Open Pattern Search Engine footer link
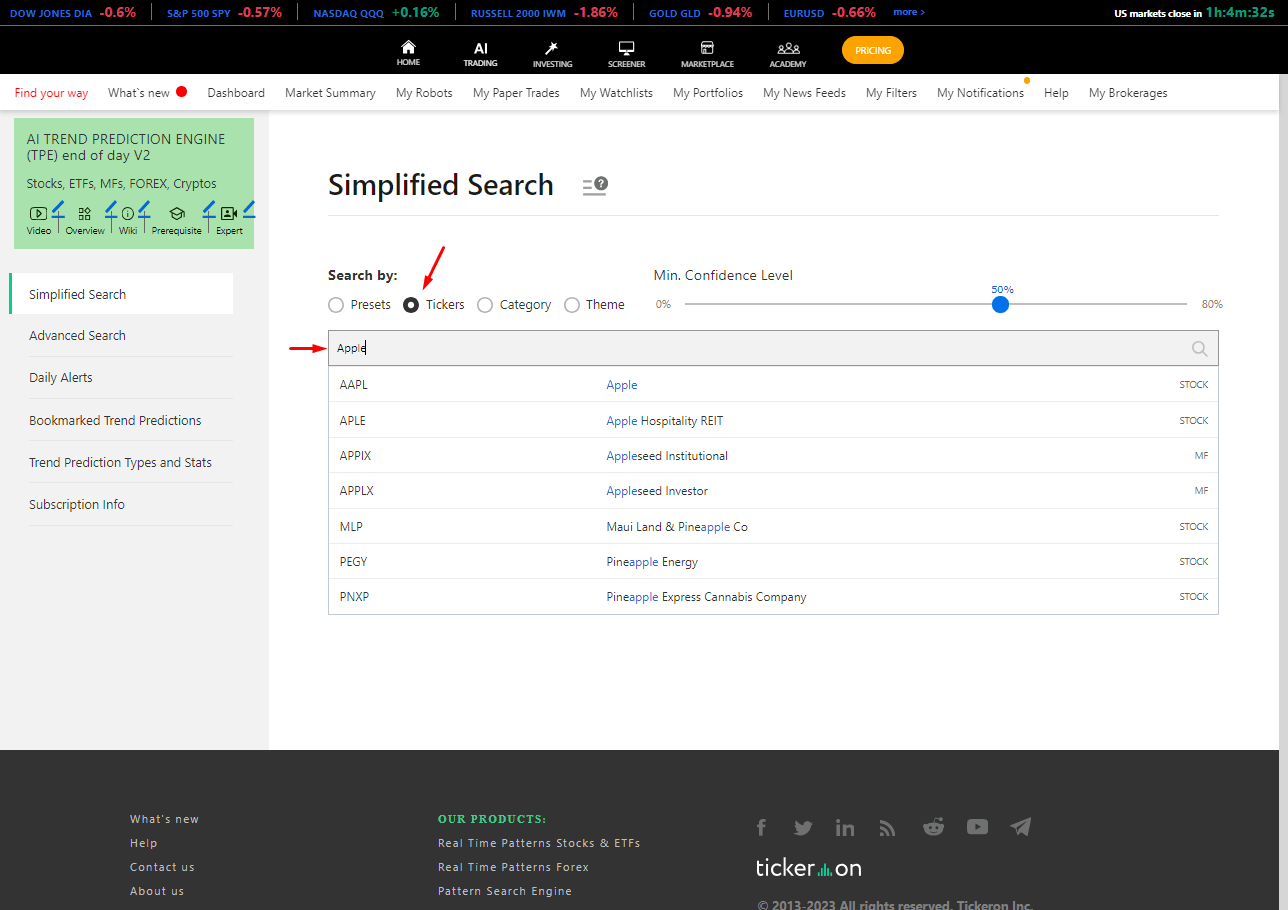The height and width of the screenshot is (910, 1288). coord(505,891)
